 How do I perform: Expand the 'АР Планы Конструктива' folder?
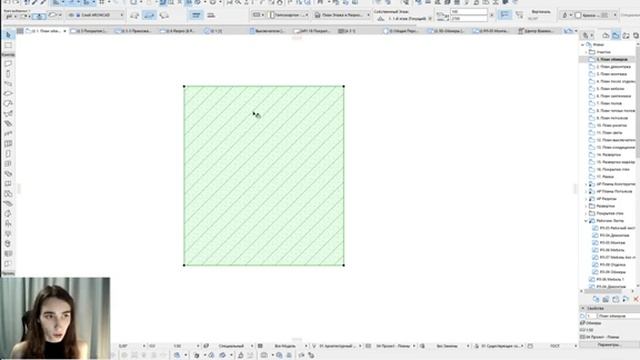(586, 184)
